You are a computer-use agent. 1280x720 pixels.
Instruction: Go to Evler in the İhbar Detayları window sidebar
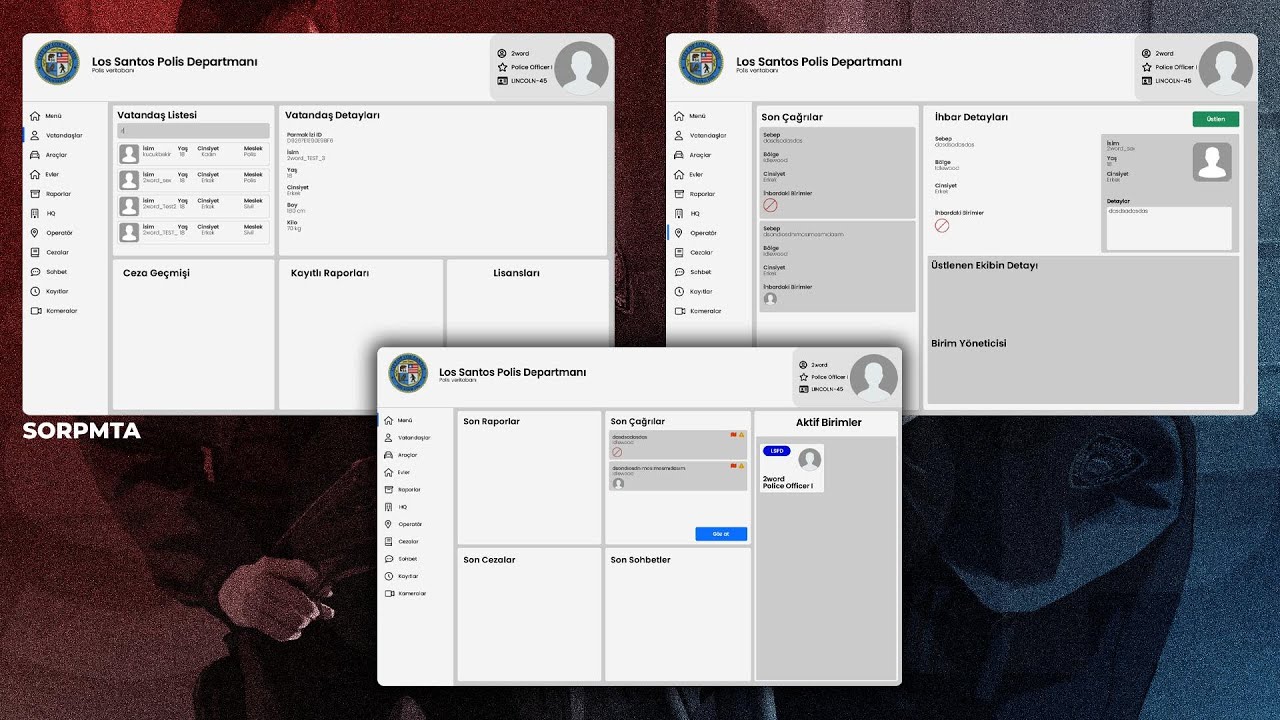(x=689, y=174)
